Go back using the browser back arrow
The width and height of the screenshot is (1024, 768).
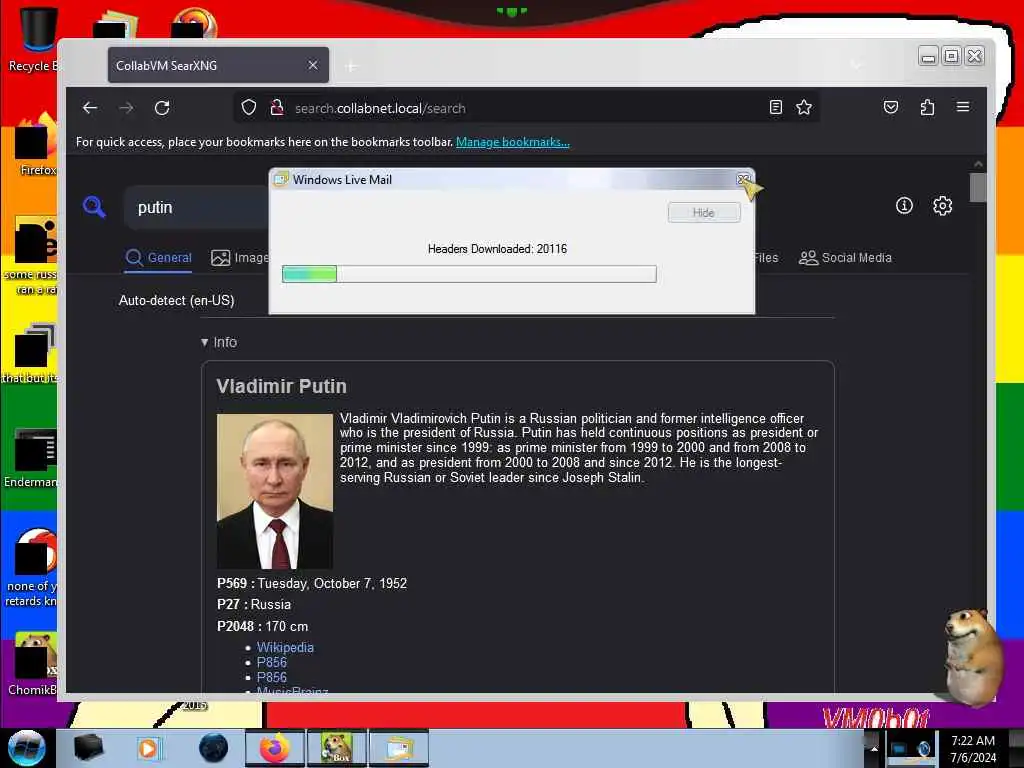[90, 108]
